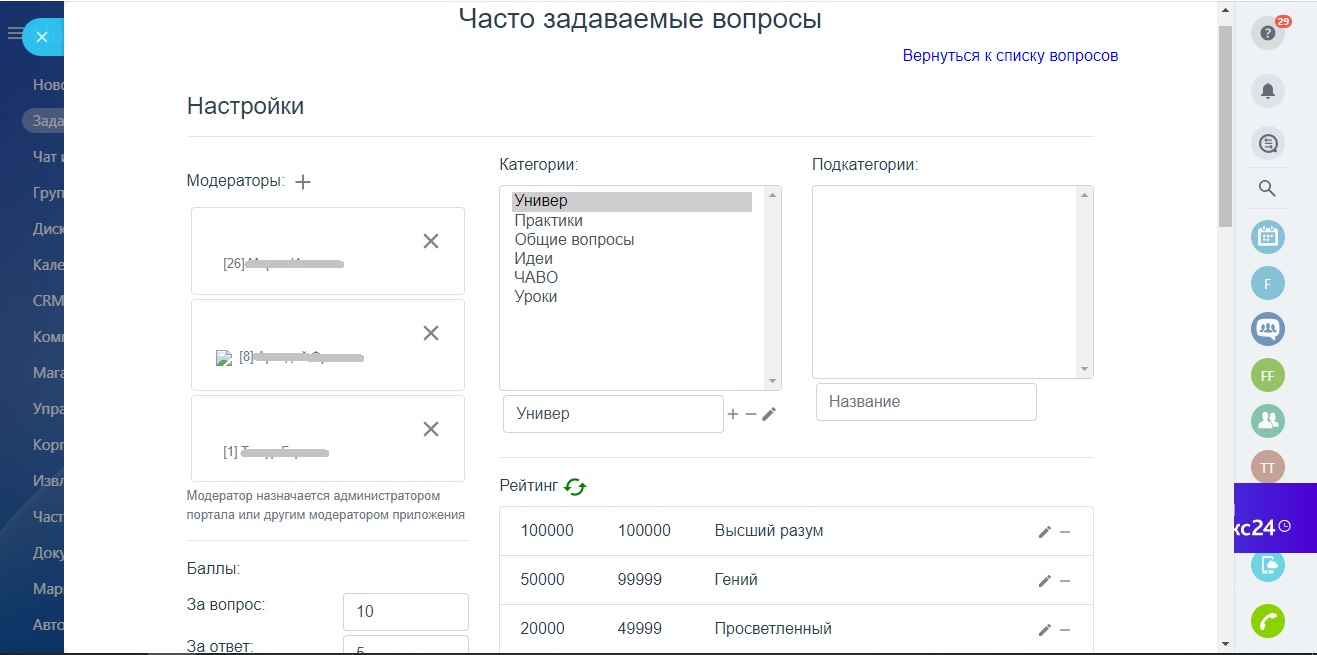Screen dimensions: 1317x655
Task: Remove the moderator with ID 1
Action: coord(431,429)
